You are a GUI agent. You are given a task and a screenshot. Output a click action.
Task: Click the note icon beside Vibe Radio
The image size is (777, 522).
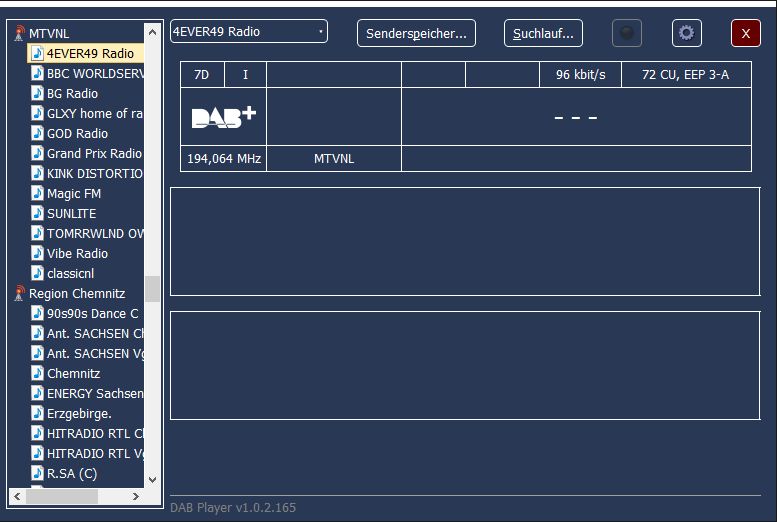(x=38, y=254)
